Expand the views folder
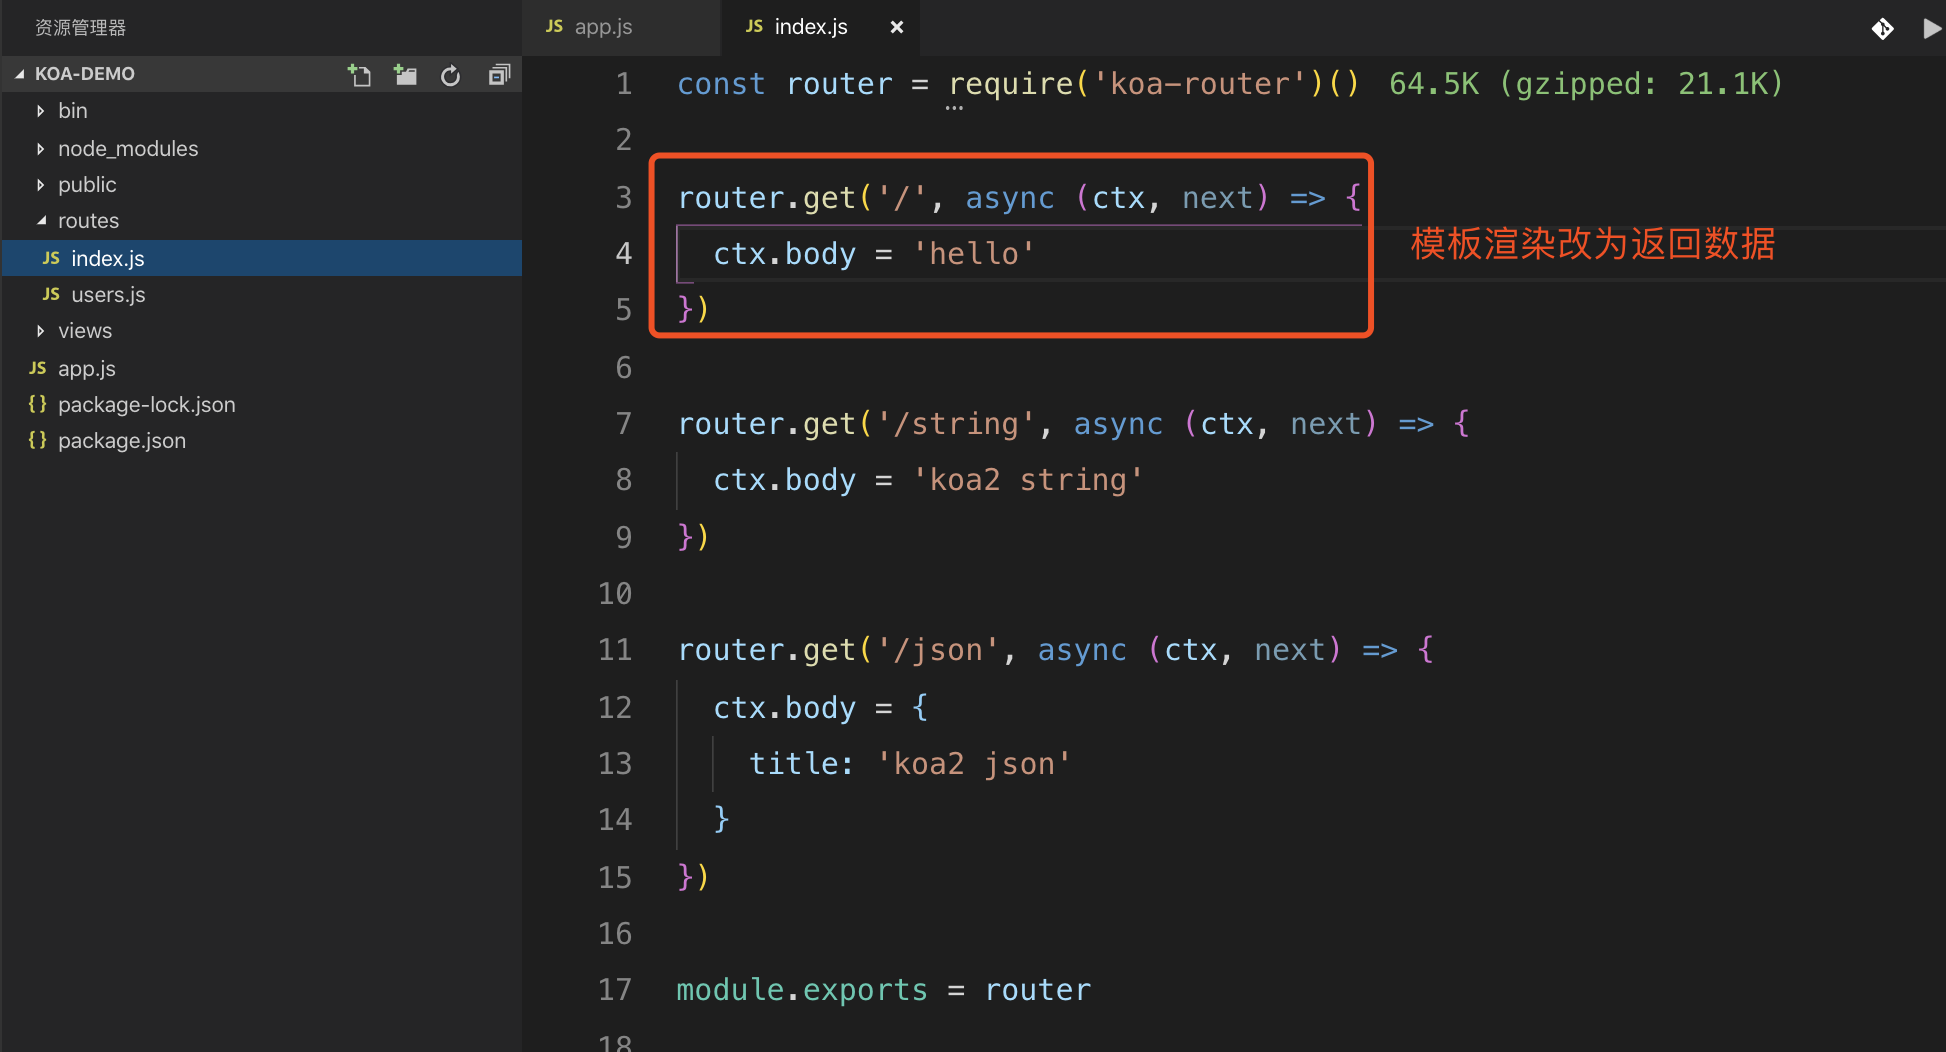 click(x=84, y=331)
